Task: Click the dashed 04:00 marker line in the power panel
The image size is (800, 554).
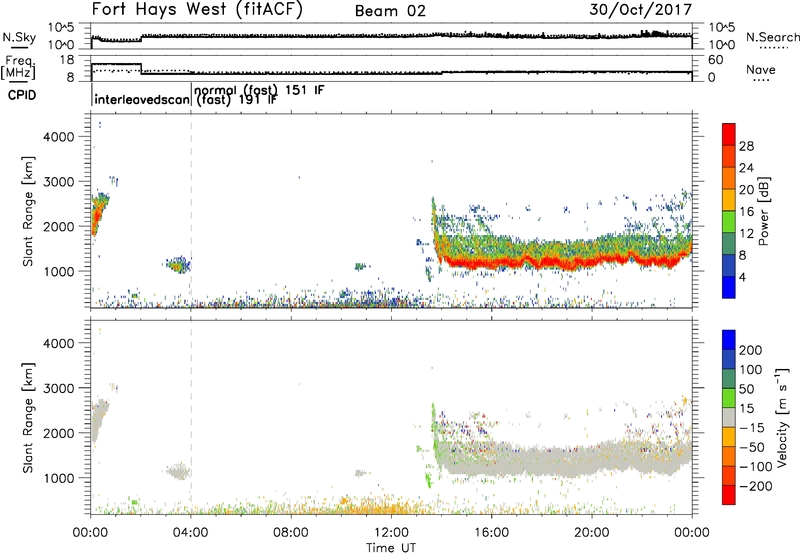Action: (191, 211)
